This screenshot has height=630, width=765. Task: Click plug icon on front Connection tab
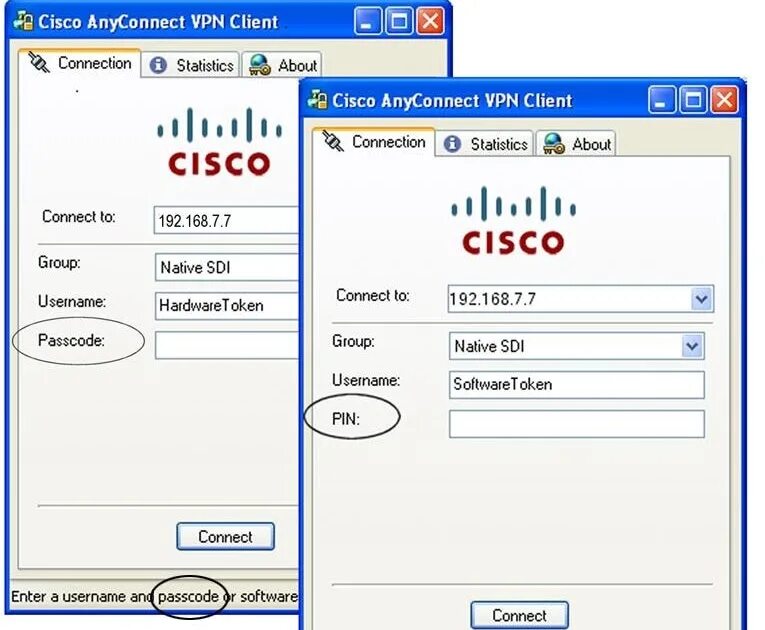(x=333, y=141)
